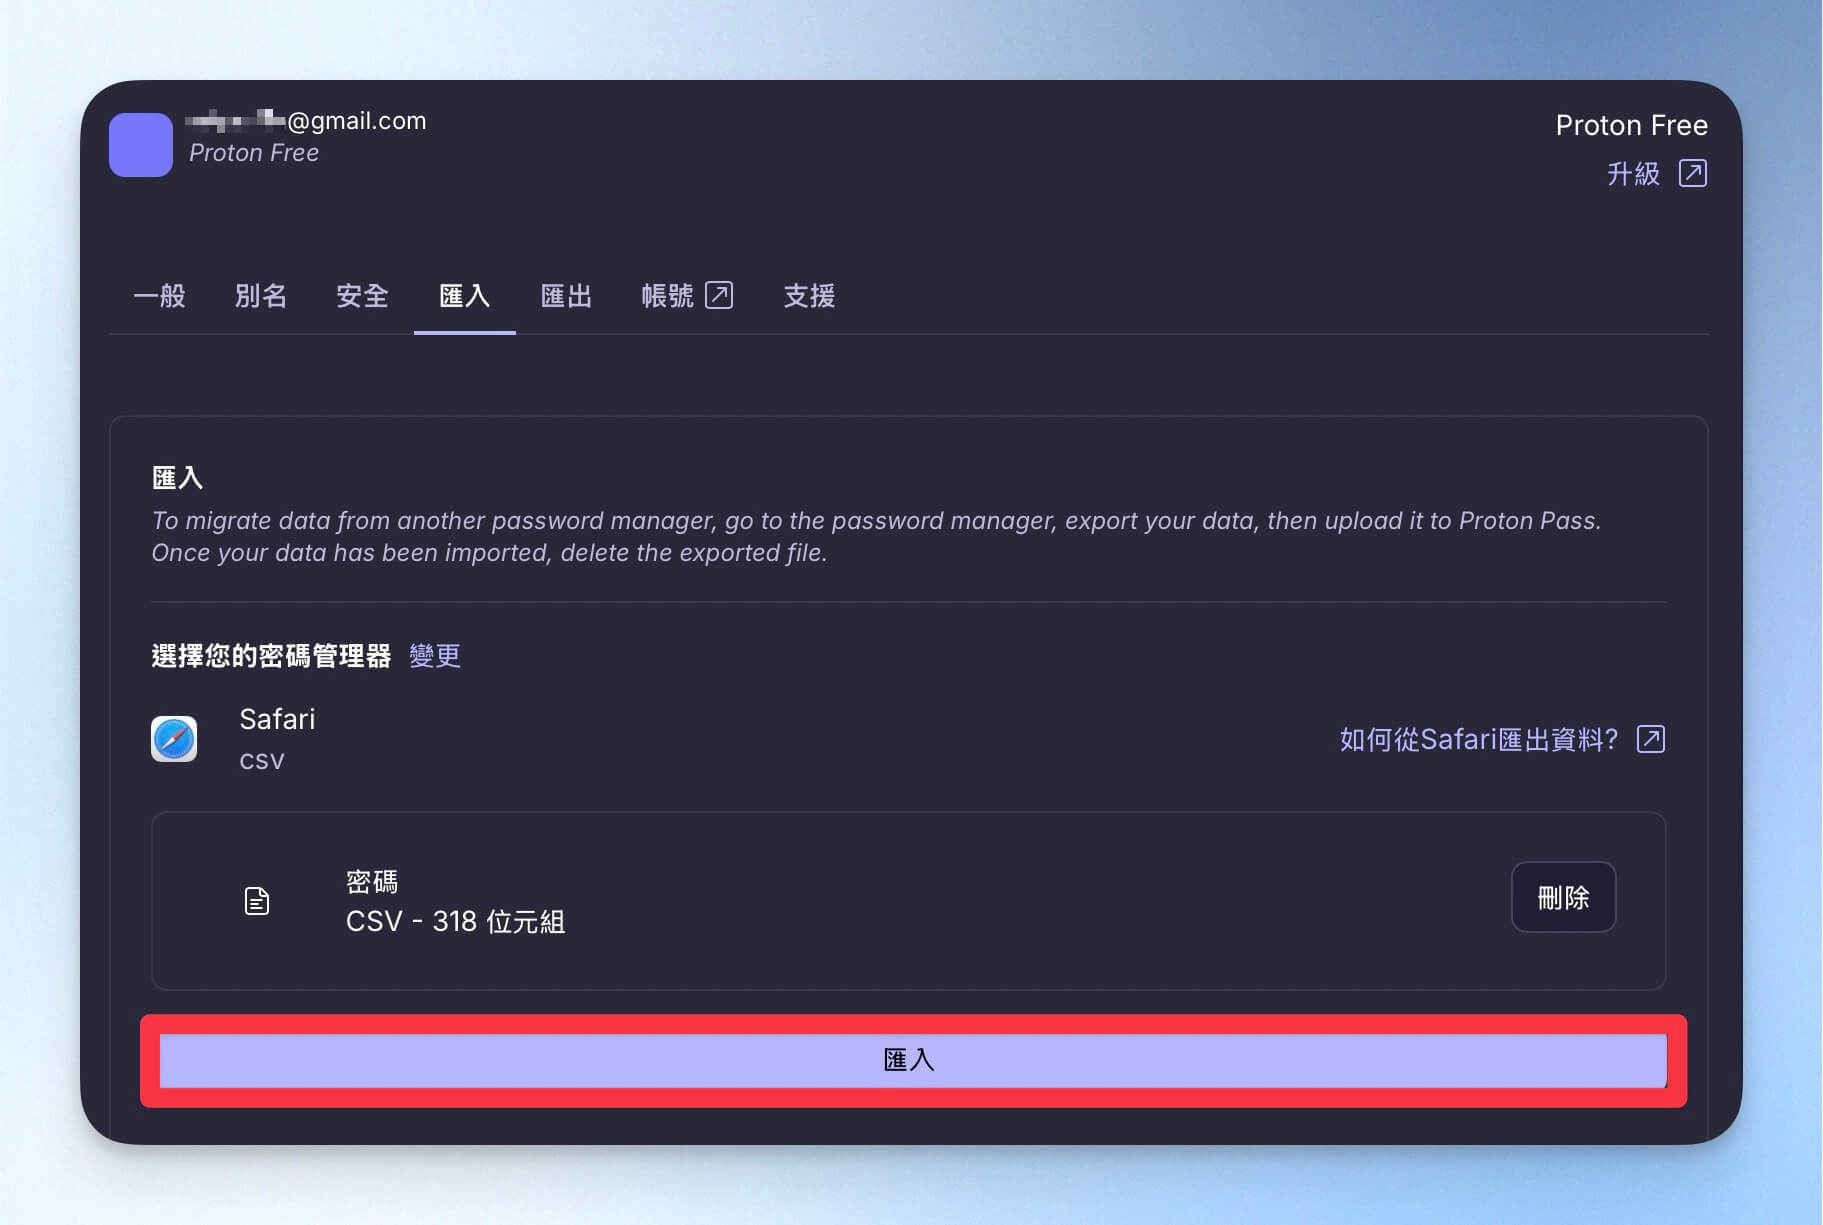Switch to the 別名 tab
This screenshot has height=1225, width=1823.
(261, 295)
